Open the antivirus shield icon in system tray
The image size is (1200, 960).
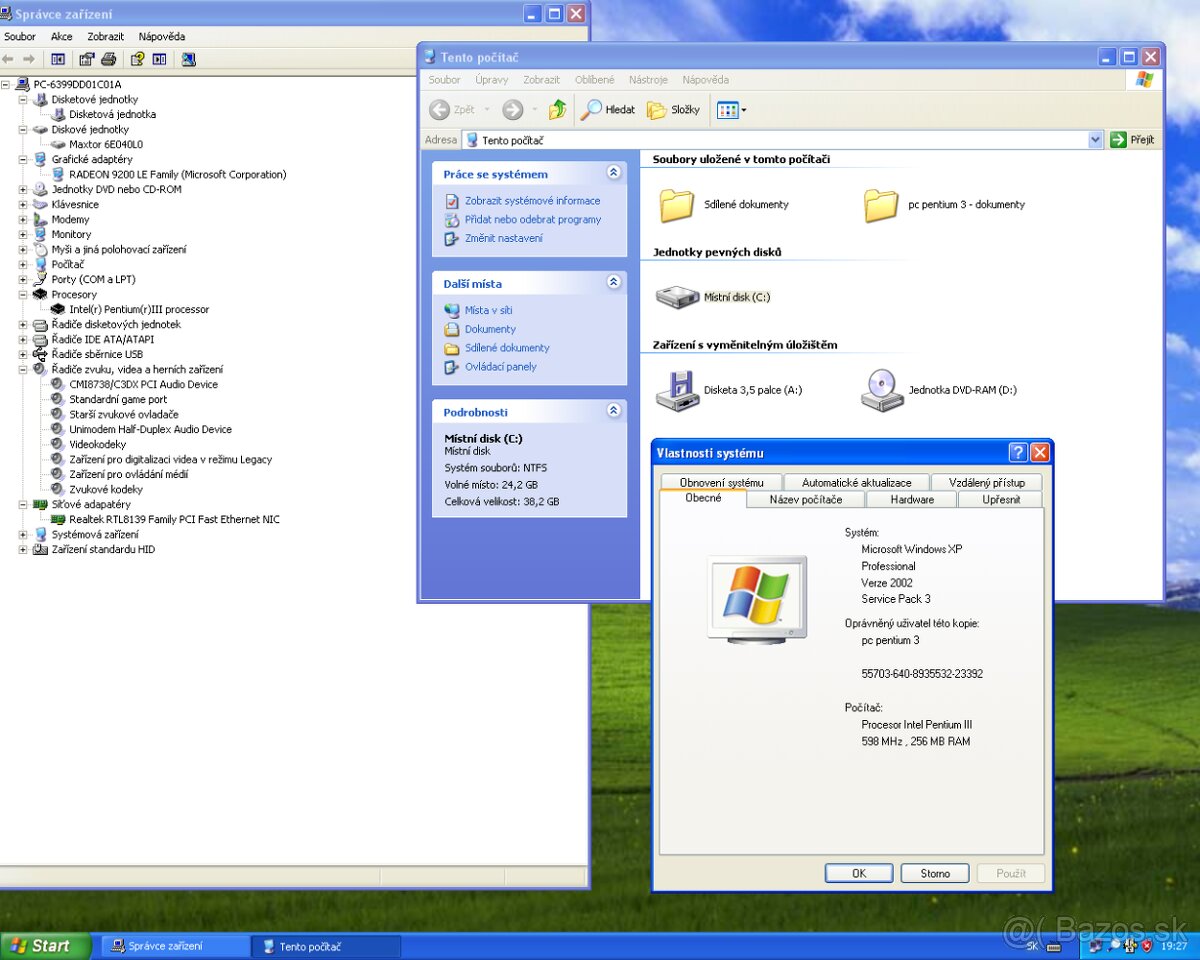[x=1146, y=945]
